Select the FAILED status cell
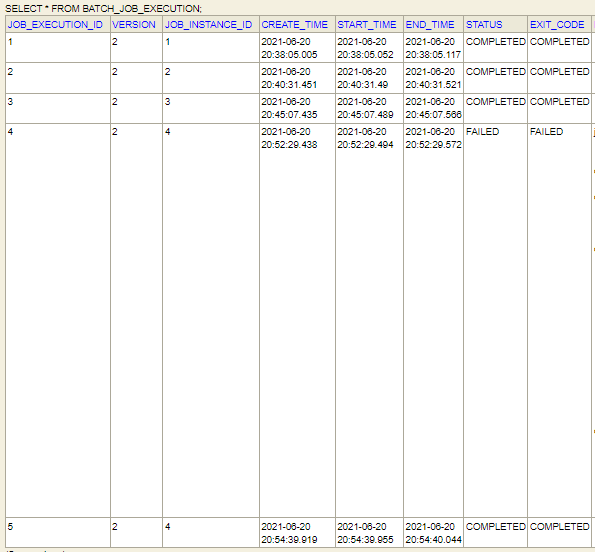 point(496,320)
